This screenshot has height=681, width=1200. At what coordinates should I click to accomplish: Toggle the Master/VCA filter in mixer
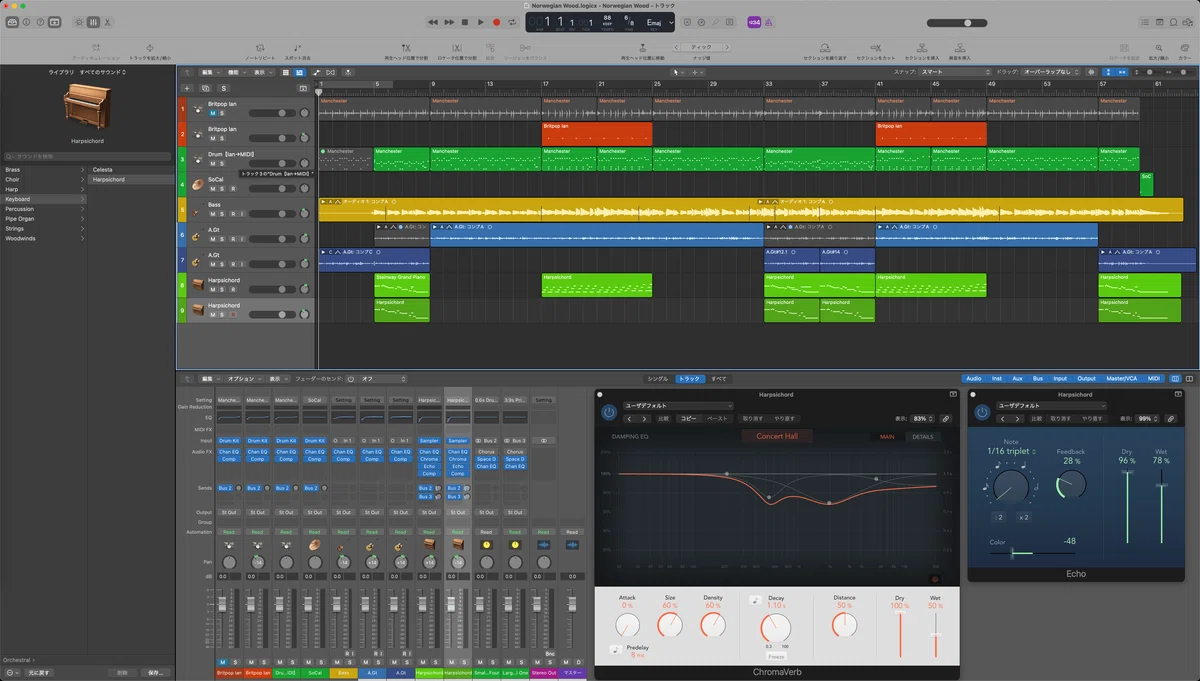point(1121,379)
